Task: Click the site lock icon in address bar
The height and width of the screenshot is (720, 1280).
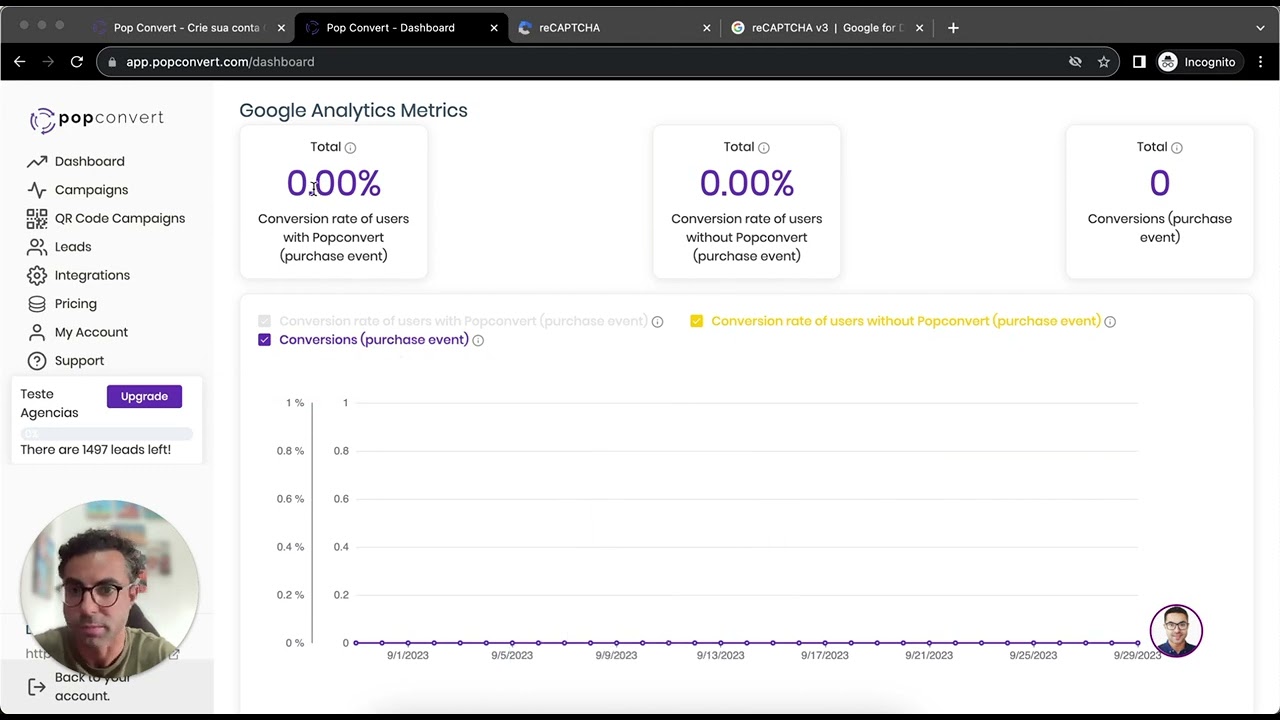Action: pos(113,62)
